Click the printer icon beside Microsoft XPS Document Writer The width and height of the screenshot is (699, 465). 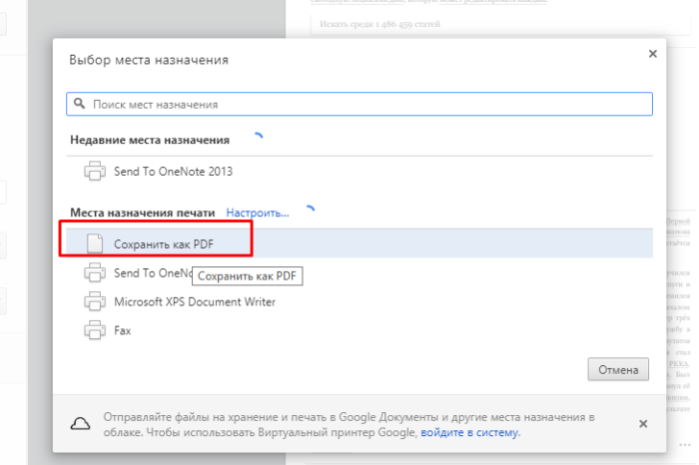pyautogui.click(x=95, y=301)
